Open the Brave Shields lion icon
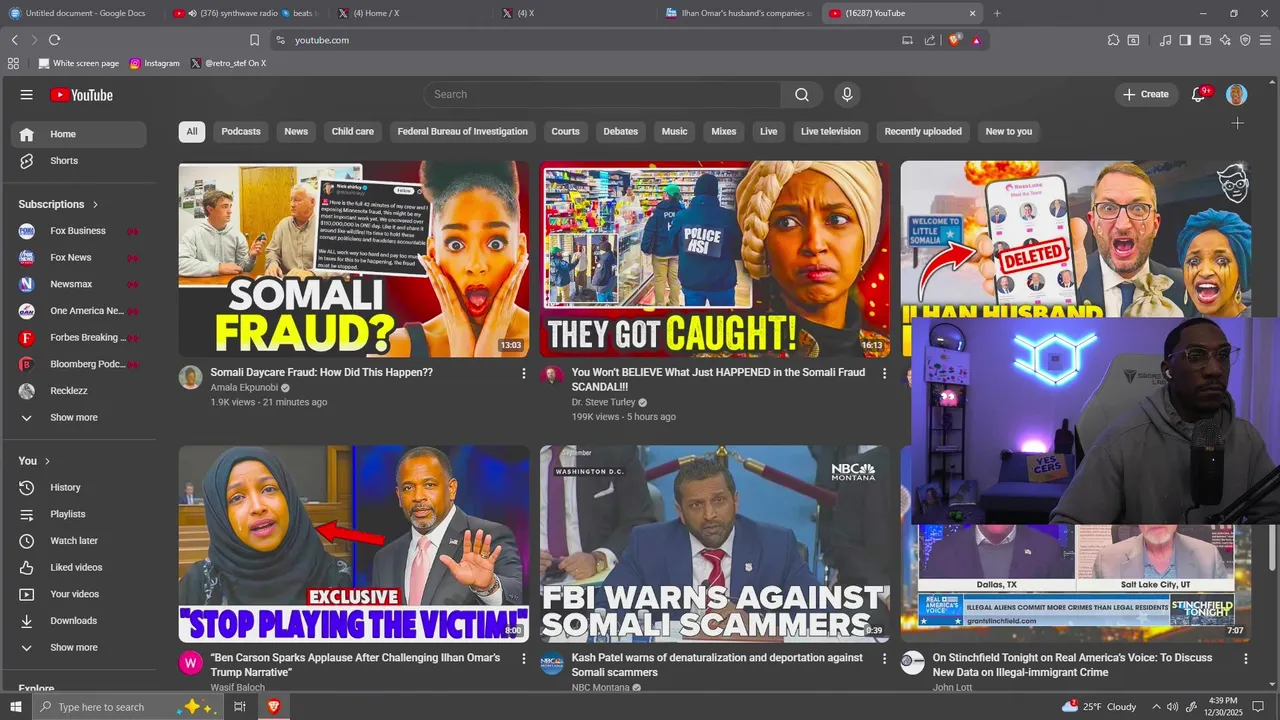This screenshot has width=1280, height=720. [954, 40]
